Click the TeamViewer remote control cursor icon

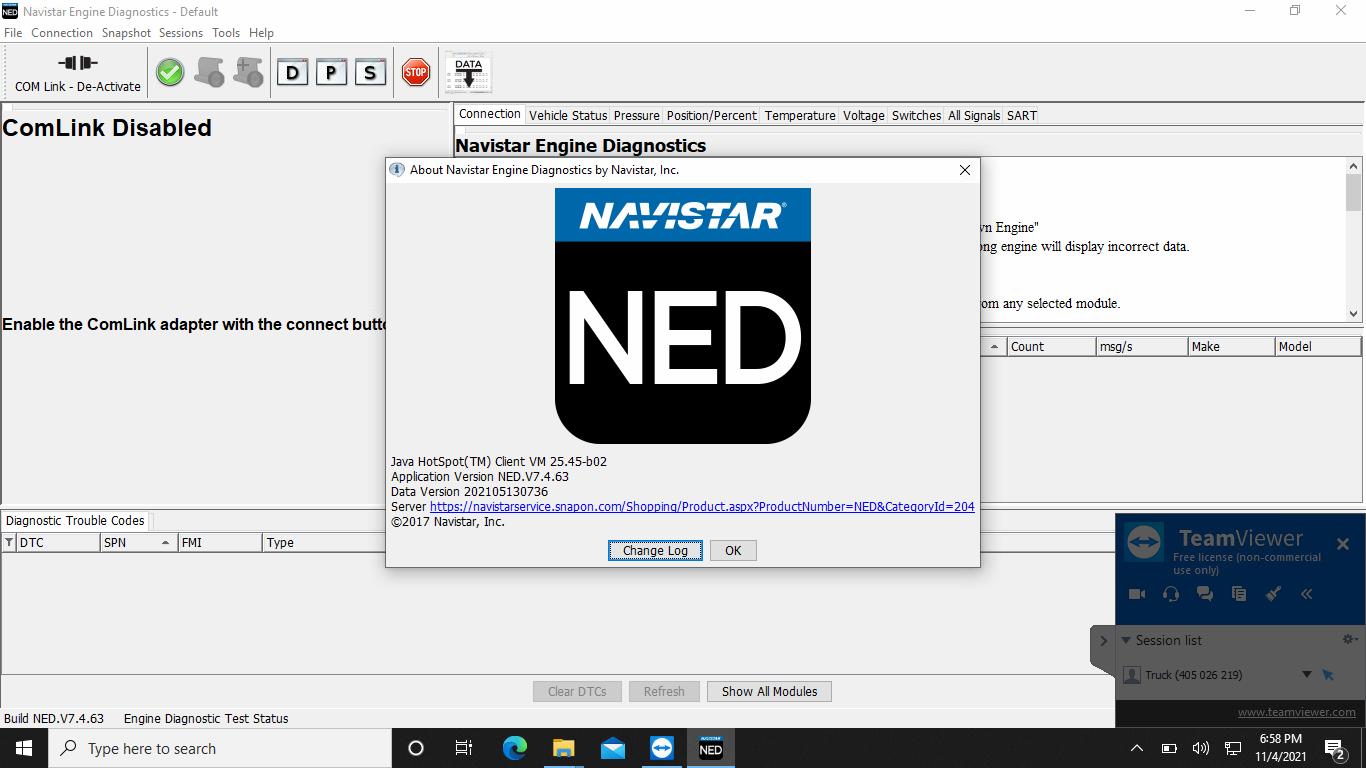click(x=1328, y=675)
